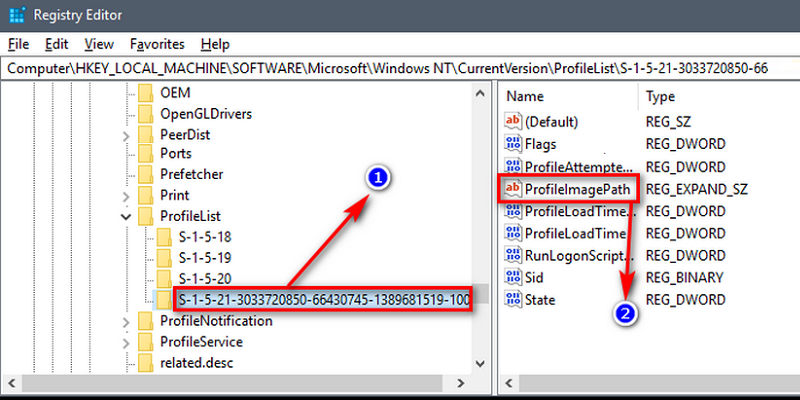Click the Registry Editor app icon in title bar
This screenshot has width=800, height=400.
(x=17, y=15)
